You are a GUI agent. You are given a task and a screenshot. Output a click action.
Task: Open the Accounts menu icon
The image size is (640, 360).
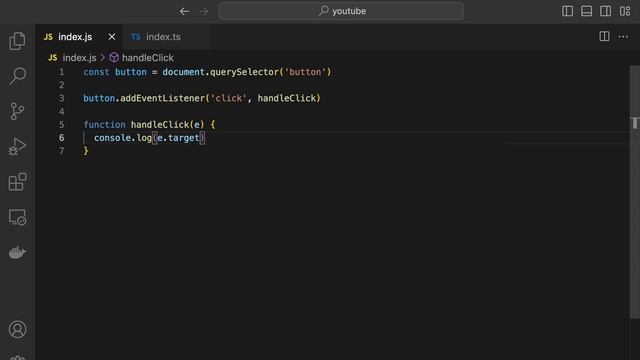17,329
